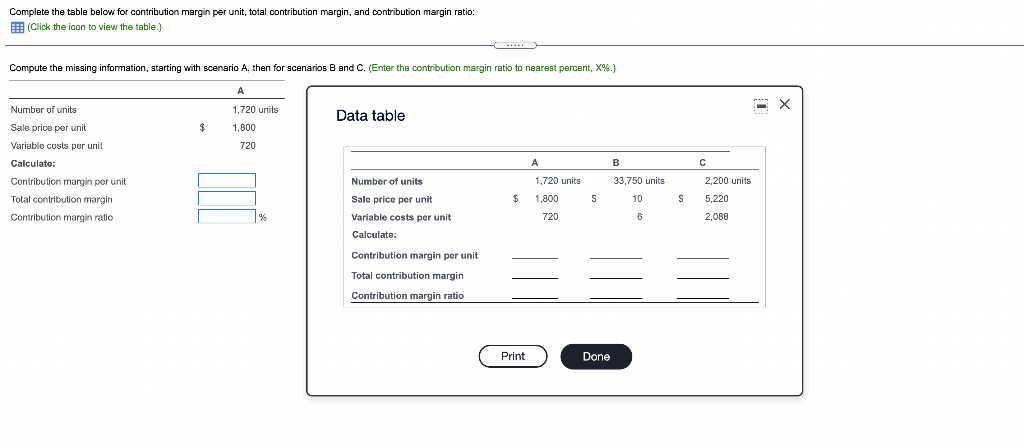1024x446 pixels.
Task: Select column header 'B' in data table
Action: [615, 163]
